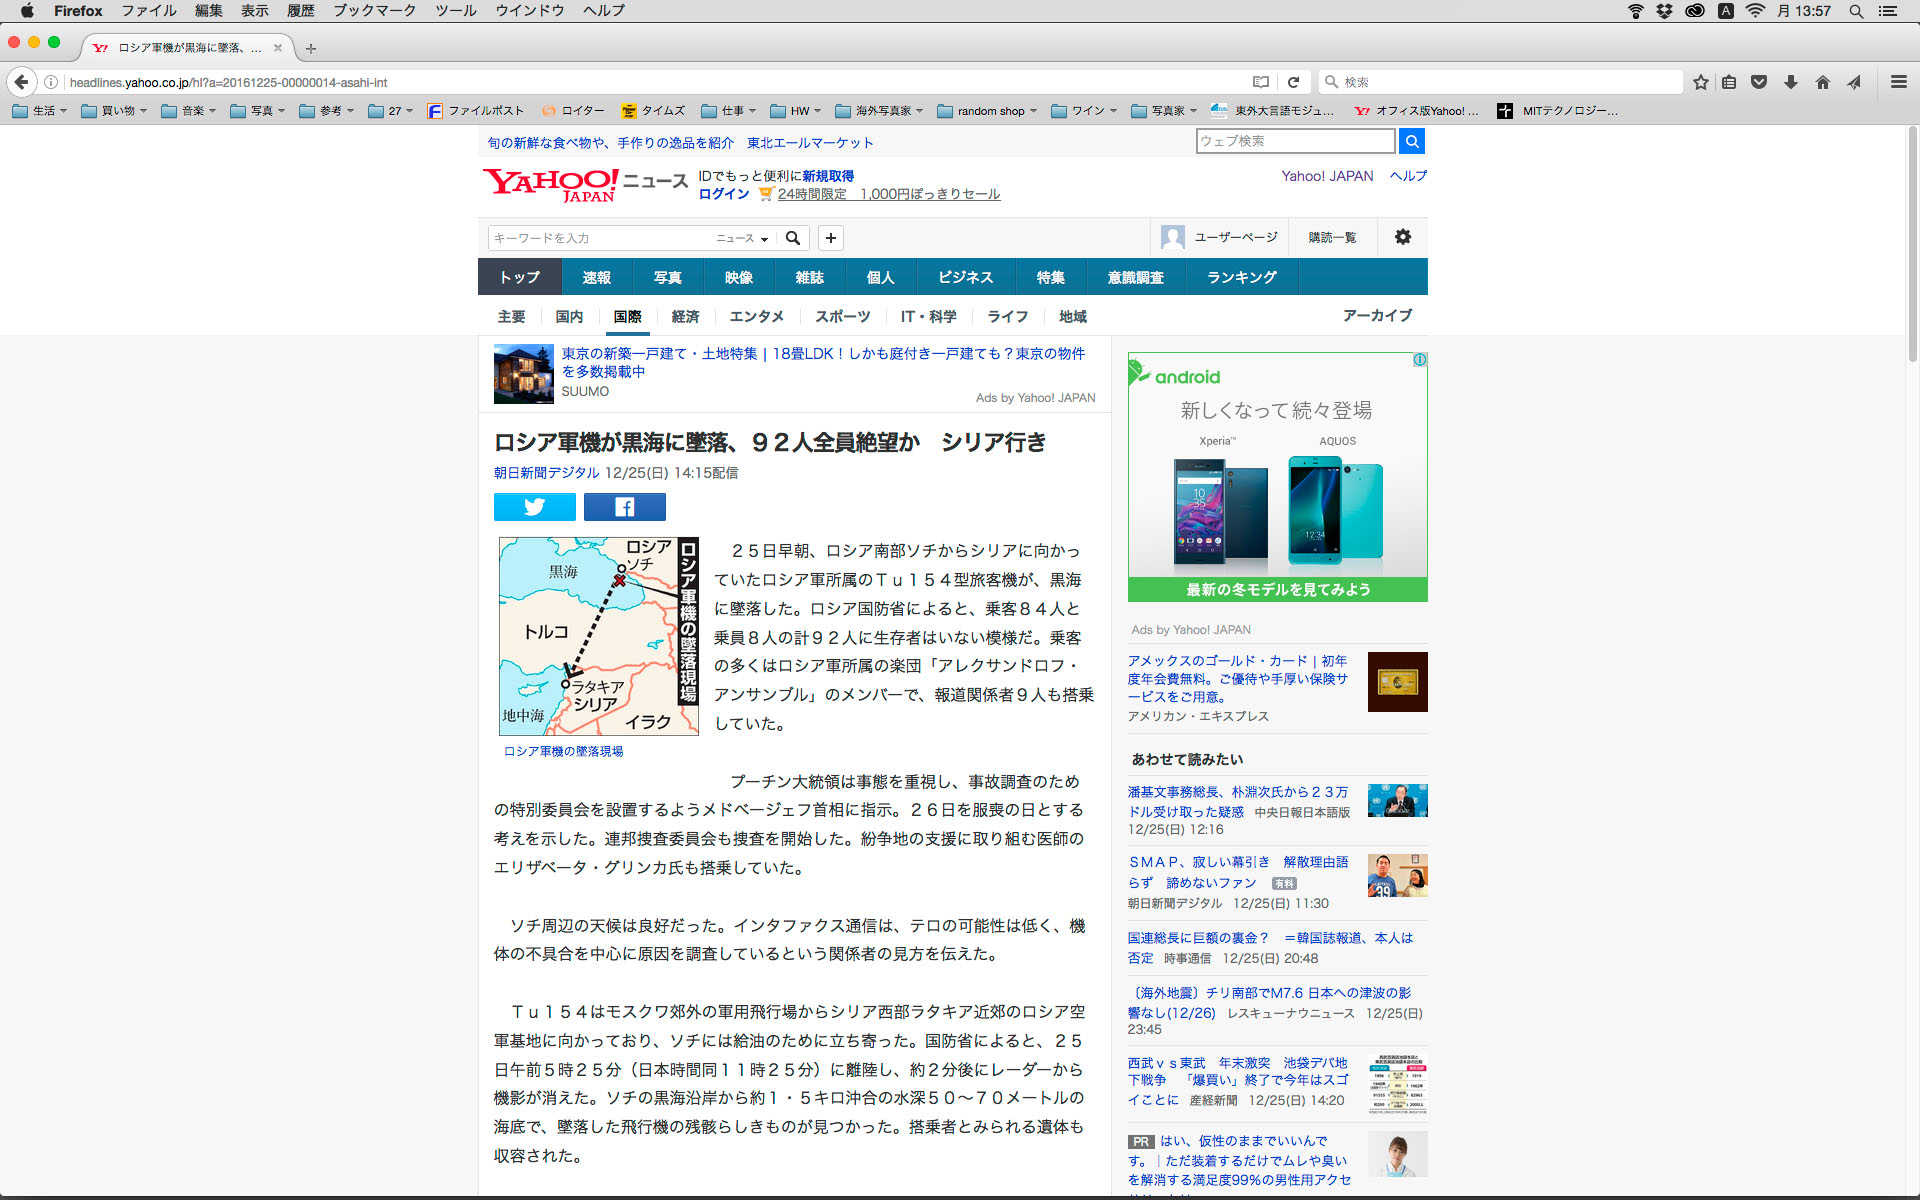
Task: Select the 経済 subcategory tab
Action: pyautogui.click(x=685, y=316)
